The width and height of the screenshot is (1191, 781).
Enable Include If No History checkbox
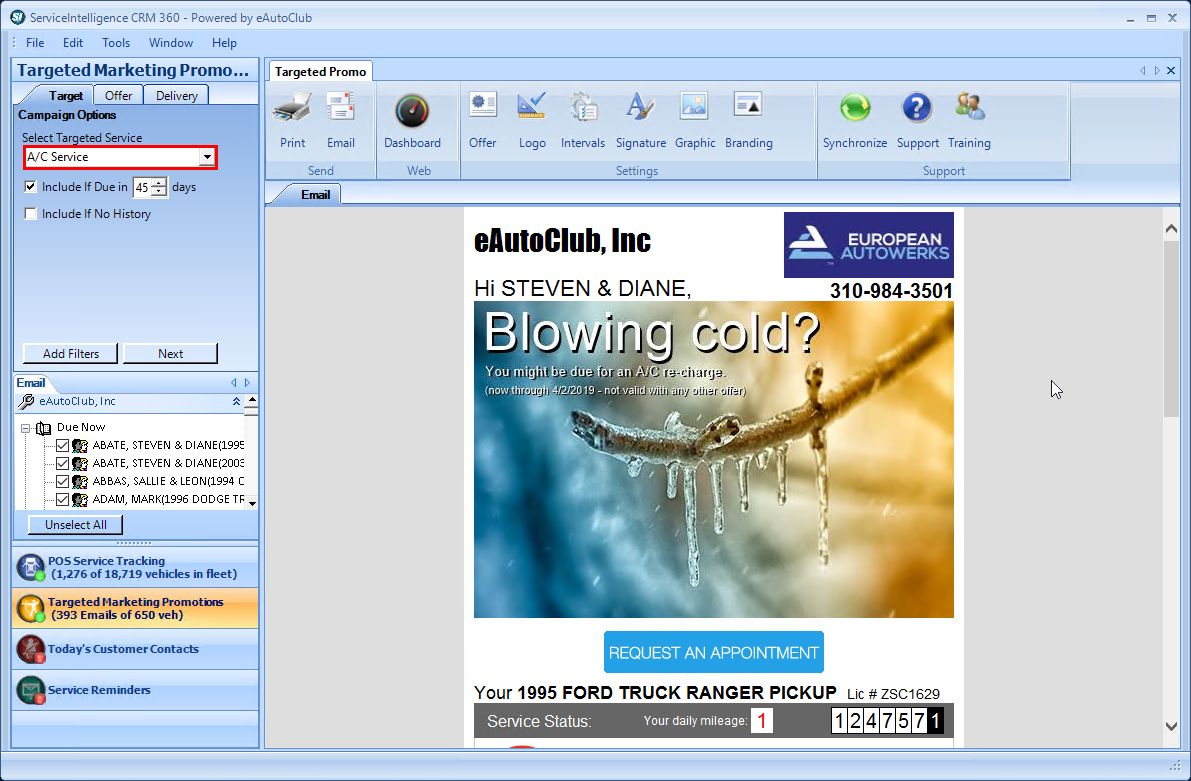click(x=30, y=213)
